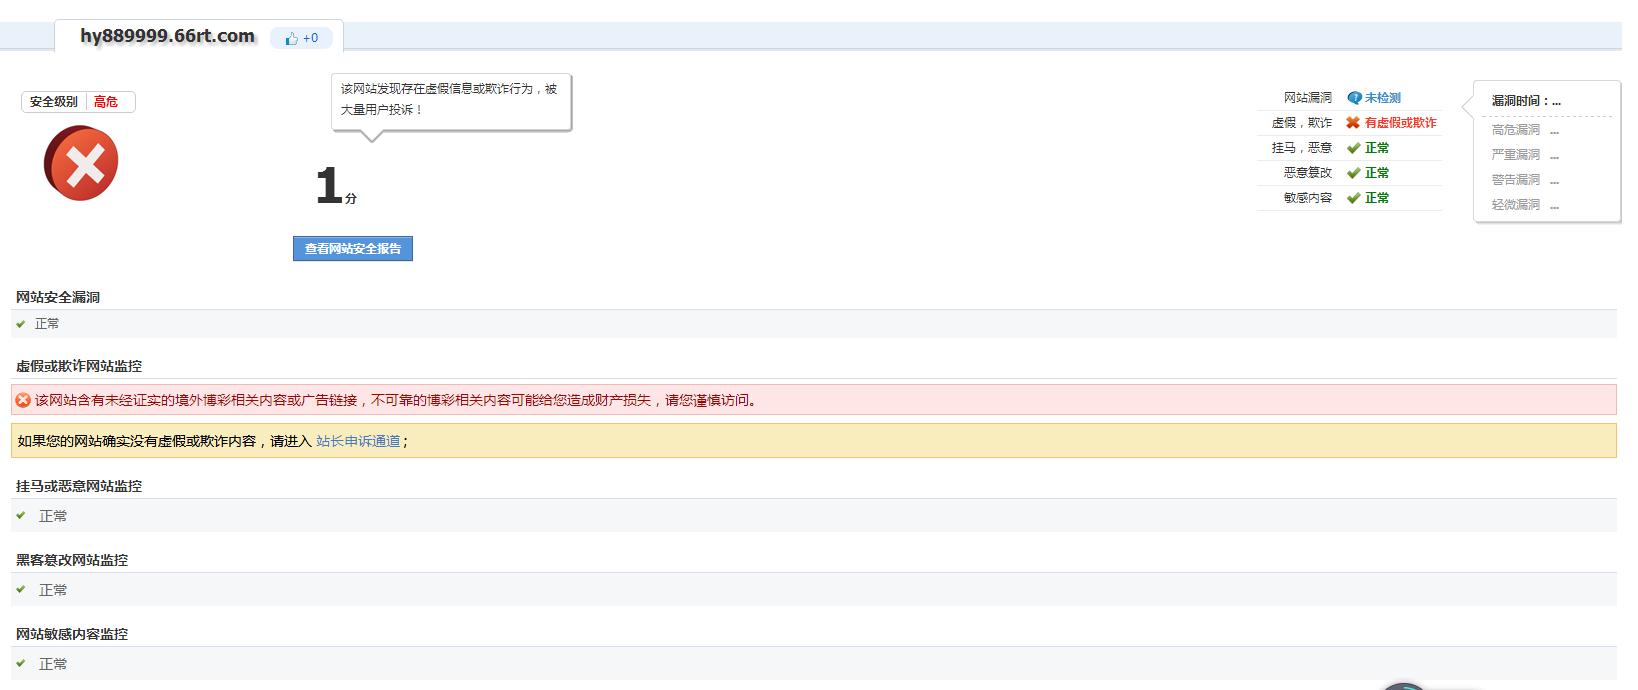Click the green check under 网站安全漏洞 section

21,324
